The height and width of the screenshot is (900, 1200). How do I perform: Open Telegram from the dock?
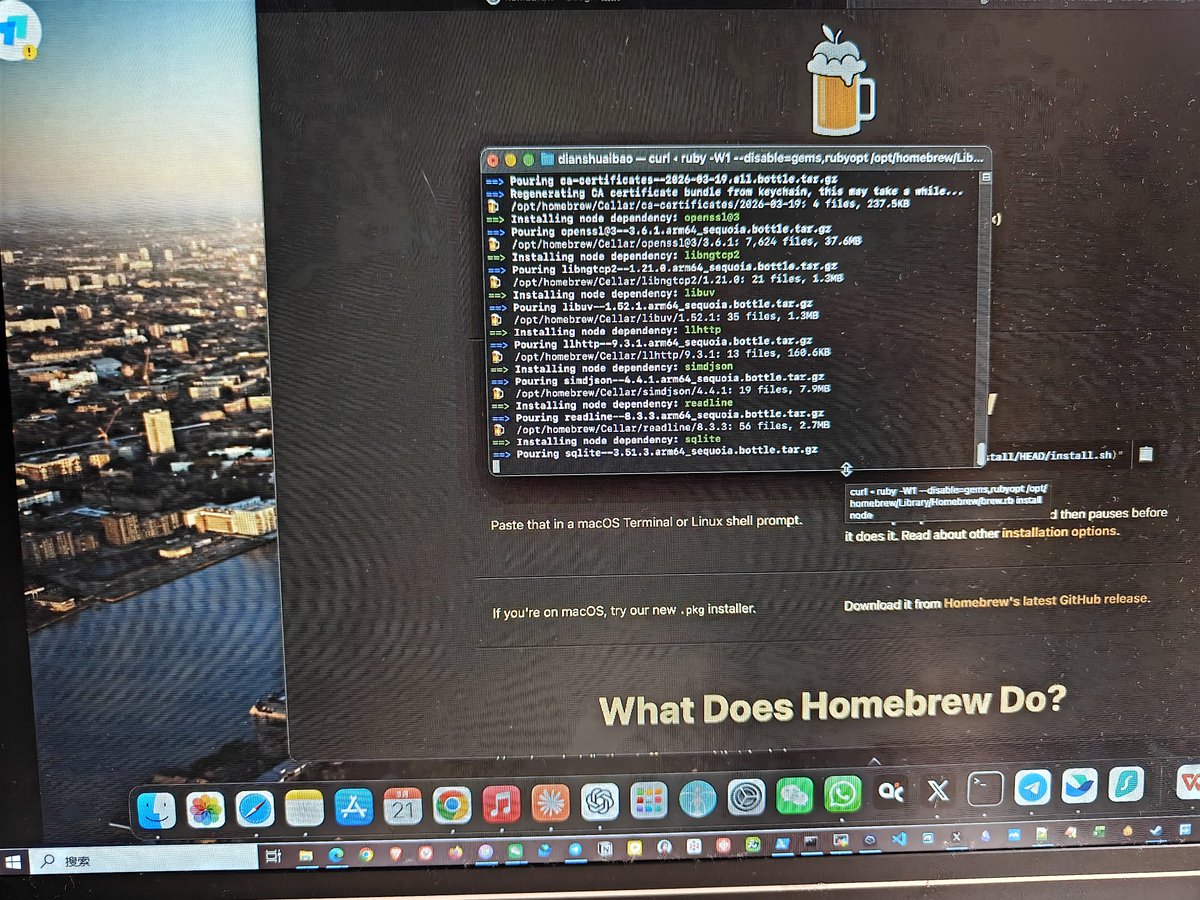tap(1032, 788)
